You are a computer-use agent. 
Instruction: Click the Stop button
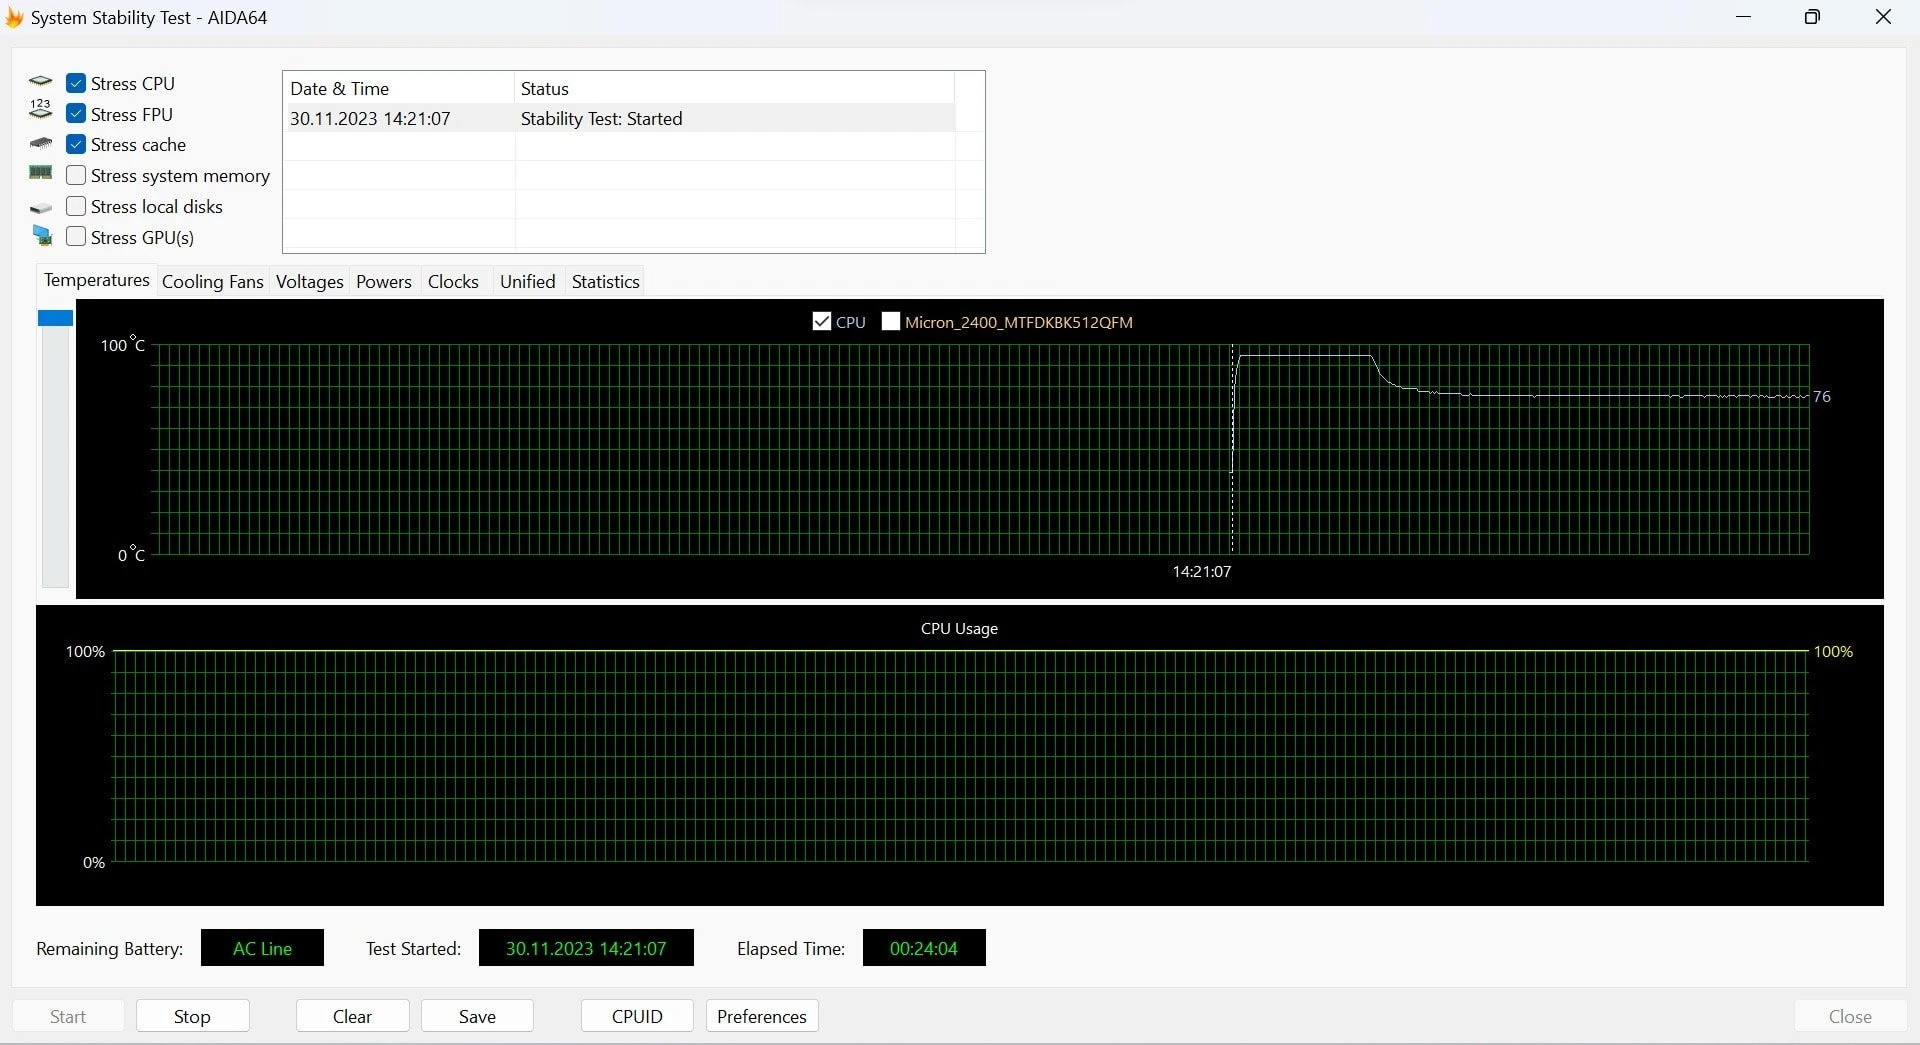[192, 1016]
